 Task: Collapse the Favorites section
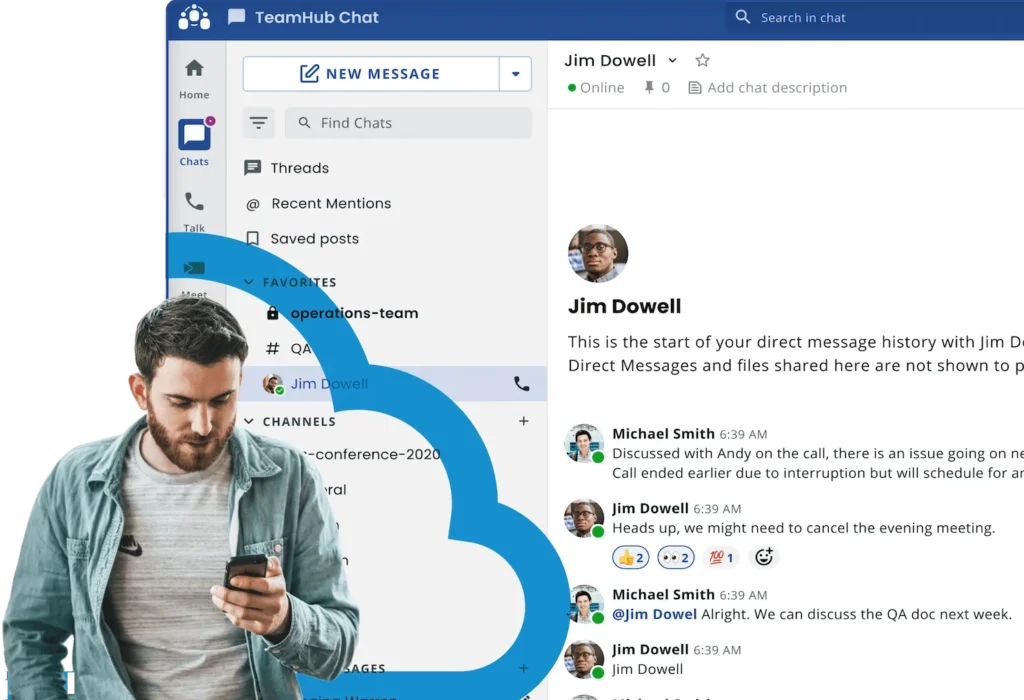pyautogui.click(x=249, y=283)
